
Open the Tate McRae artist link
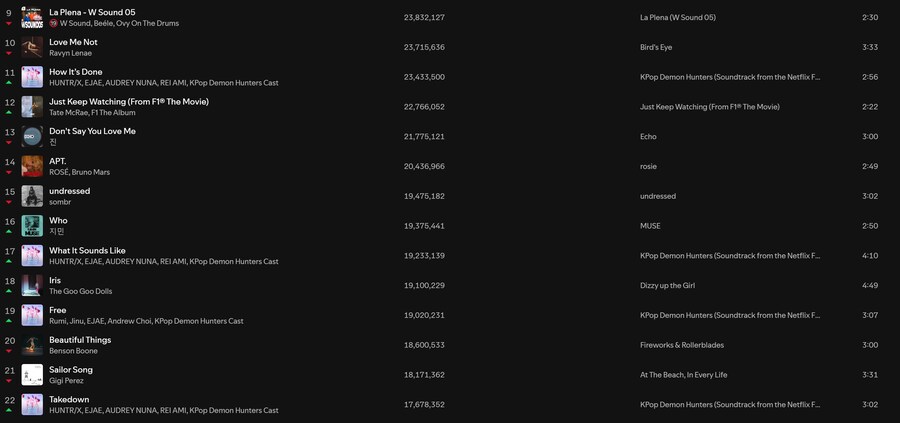pyautogui.click(x=70, y=113)
